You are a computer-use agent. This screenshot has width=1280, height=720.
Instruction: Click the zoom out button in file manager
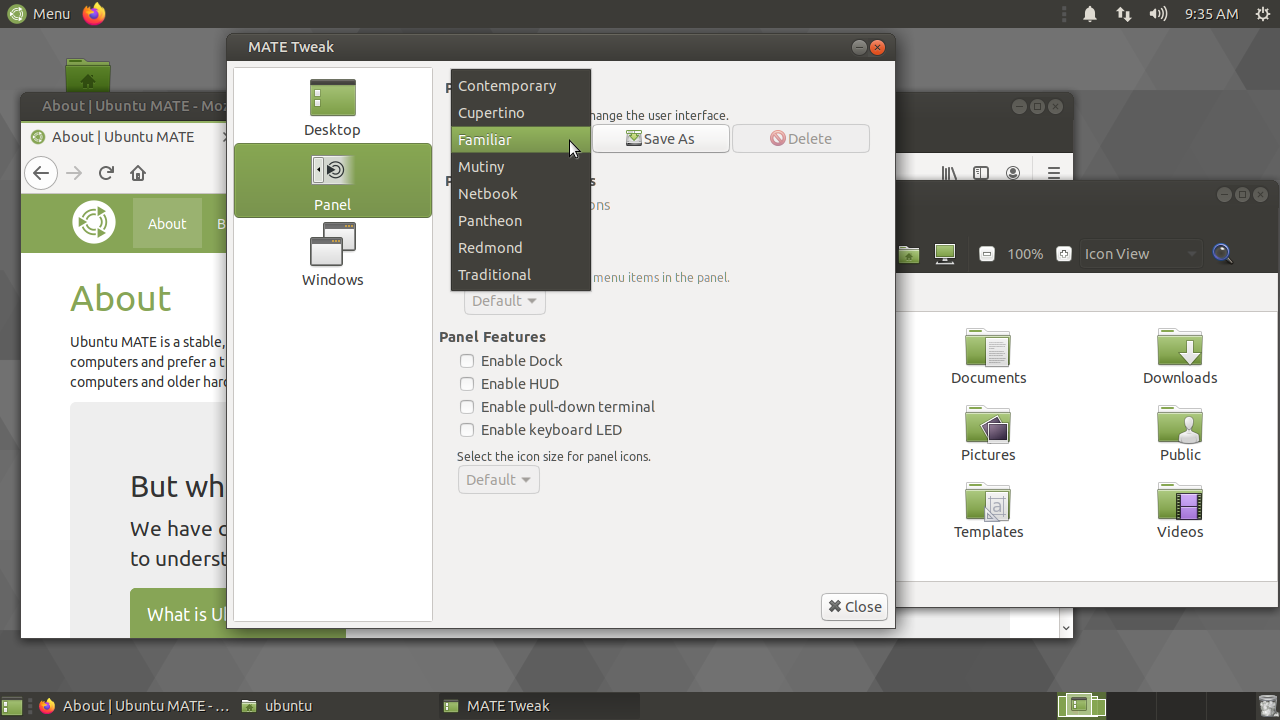click(987, 254)
